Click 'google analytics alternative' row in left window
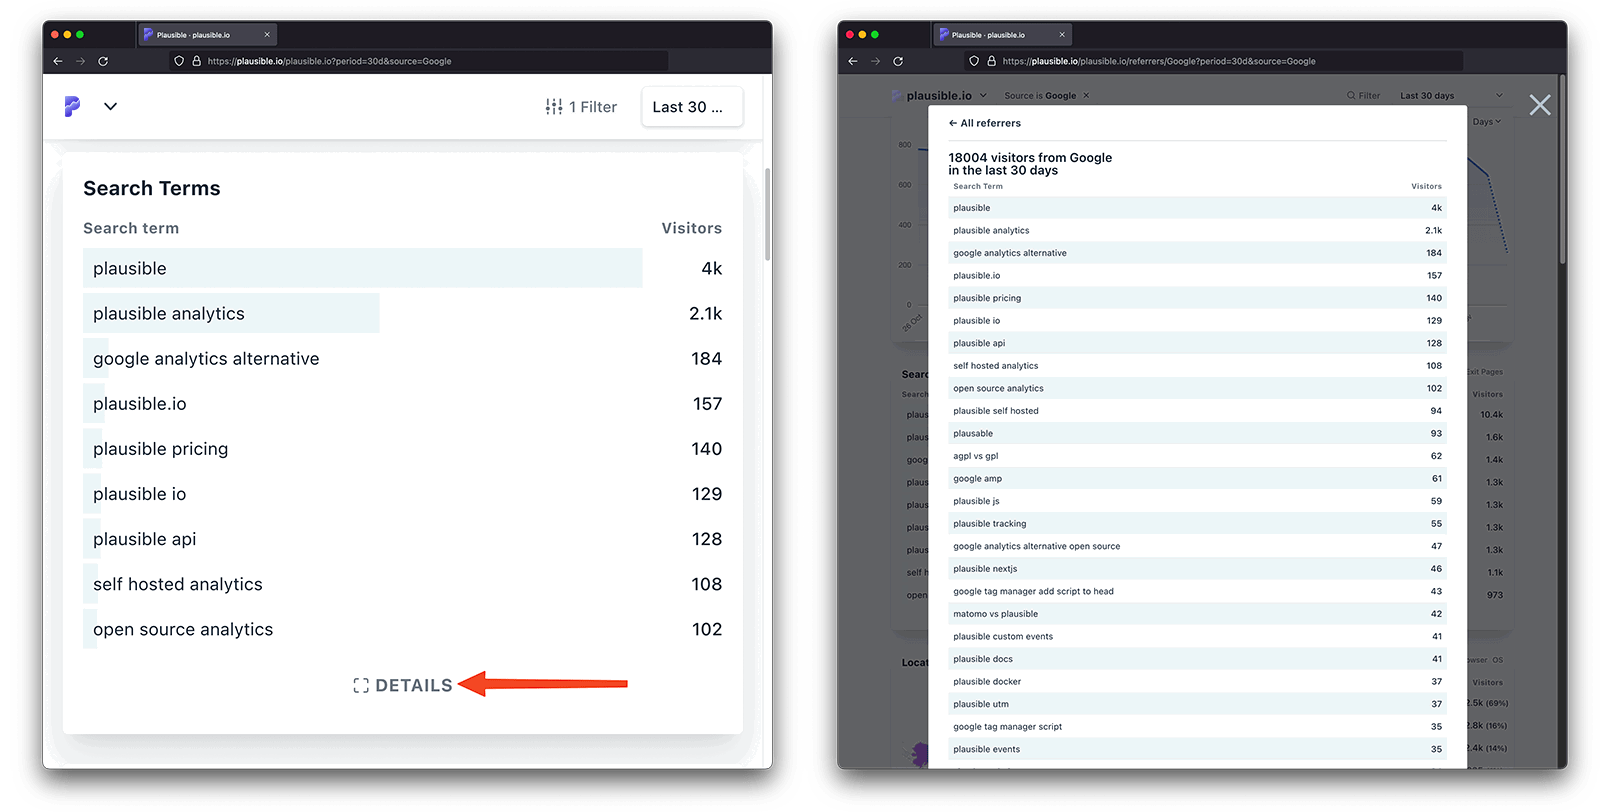Viewport: 1600px width, 812px height. [402, 358]
